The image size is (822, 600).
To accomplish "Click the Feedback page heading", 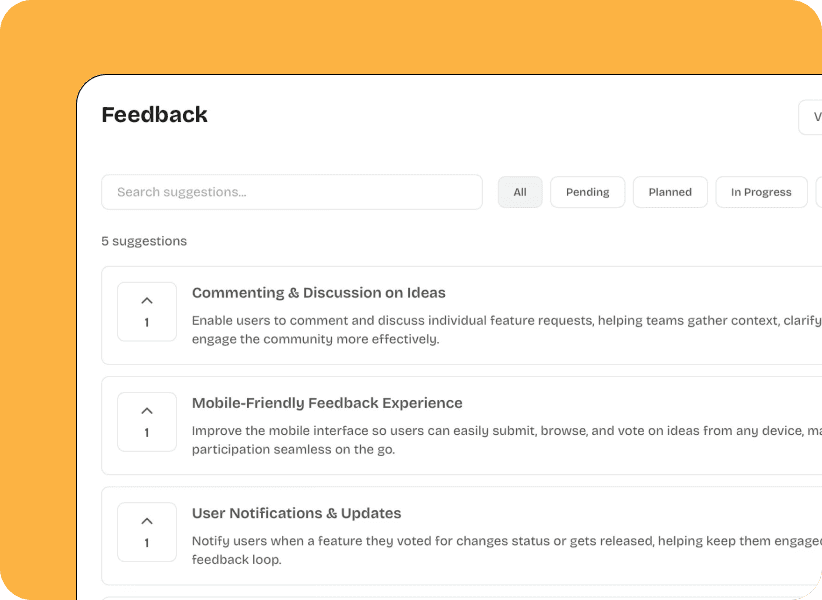I will click(x=154, y=114).
